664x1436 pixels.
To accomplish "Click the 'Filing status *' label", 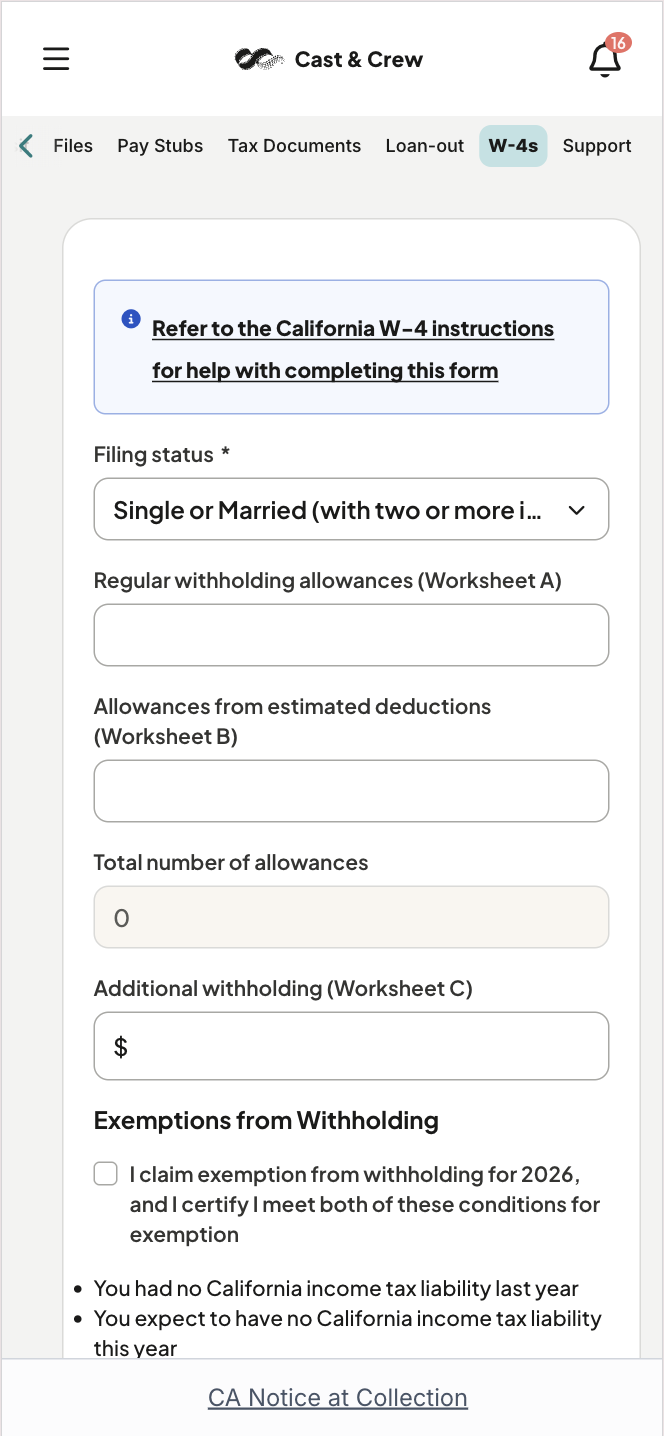I will pos(162,455).
